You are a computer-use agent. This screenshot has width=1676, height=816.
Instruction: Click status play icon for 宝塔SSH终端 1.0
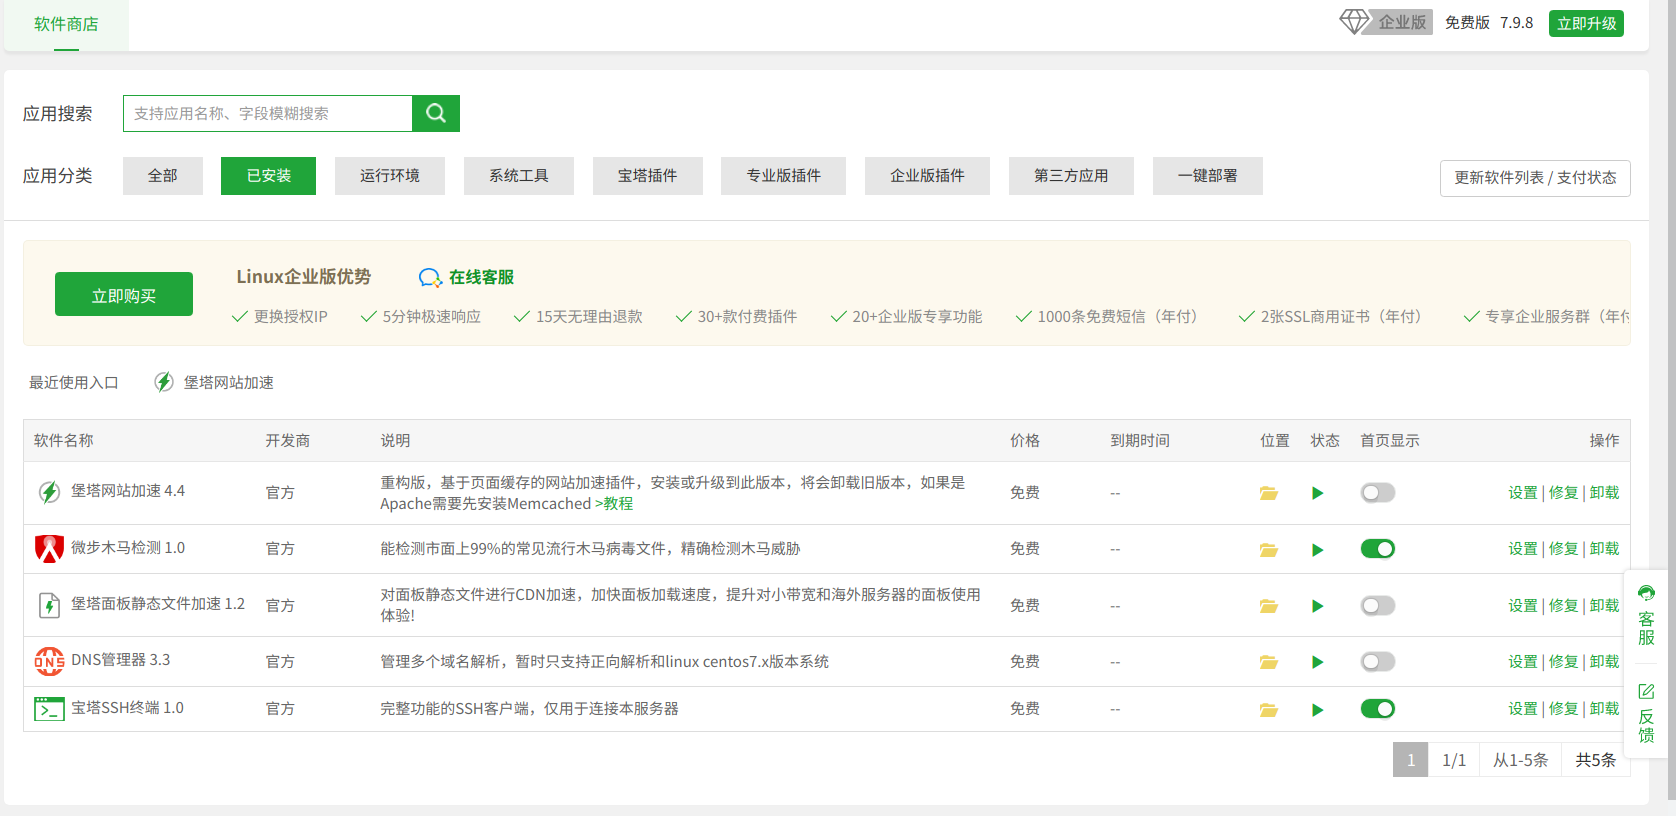(x=1318, y=710)
